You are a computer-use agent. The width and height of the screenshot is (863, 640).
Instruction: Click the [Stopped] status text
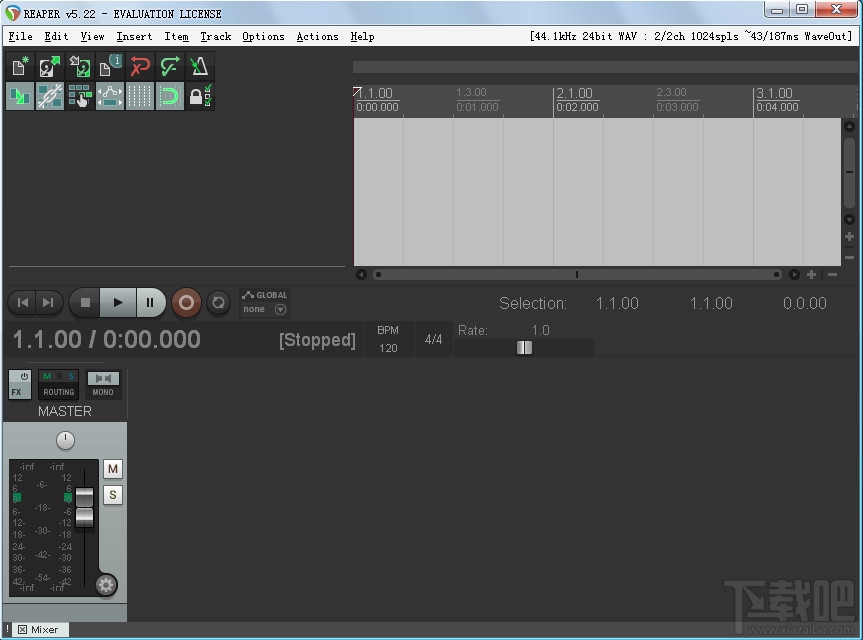pos(317,340)
